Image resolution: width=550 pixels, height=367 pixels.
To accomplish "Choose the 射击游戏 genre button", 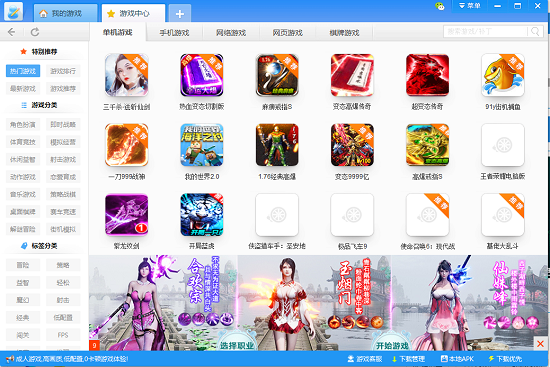I will (x=63, y=160).
